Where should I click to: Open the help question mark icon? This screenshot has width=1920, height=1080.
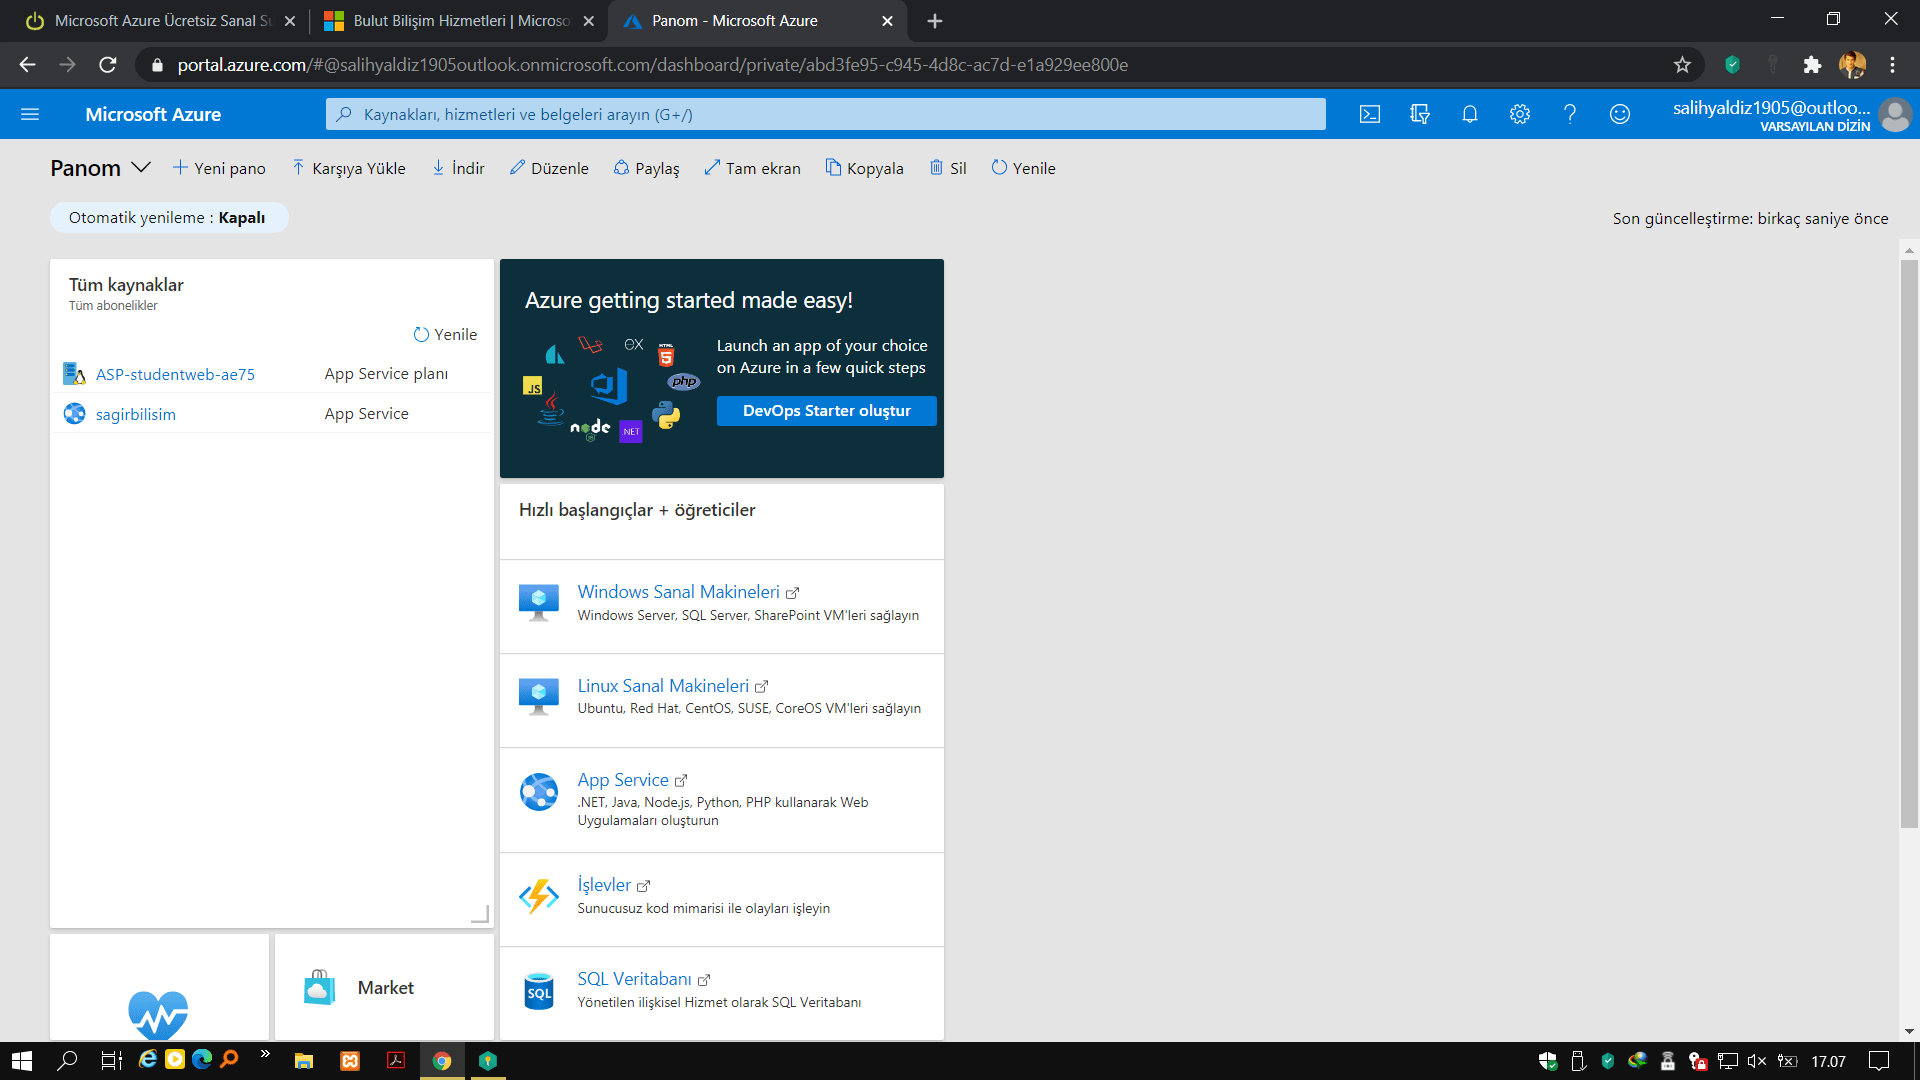pyautogui.click(x=1570, y=114)
